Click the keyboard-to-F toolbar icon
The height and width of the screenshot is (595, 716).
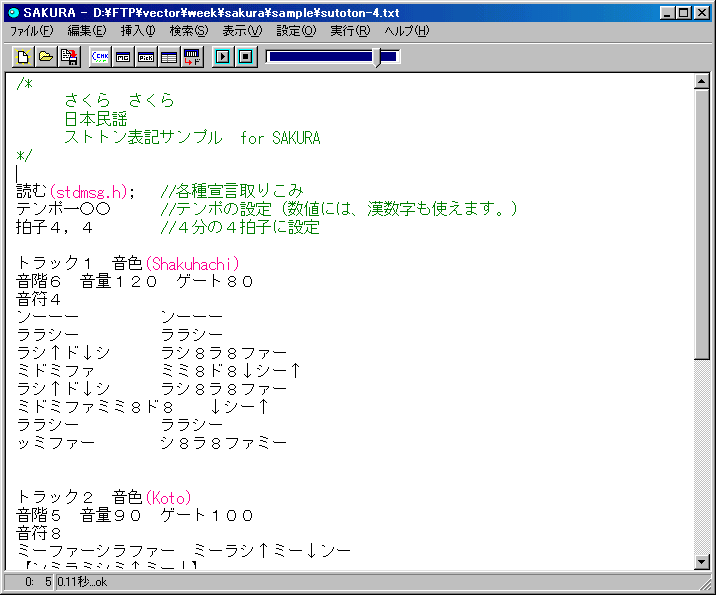(192, 57)
